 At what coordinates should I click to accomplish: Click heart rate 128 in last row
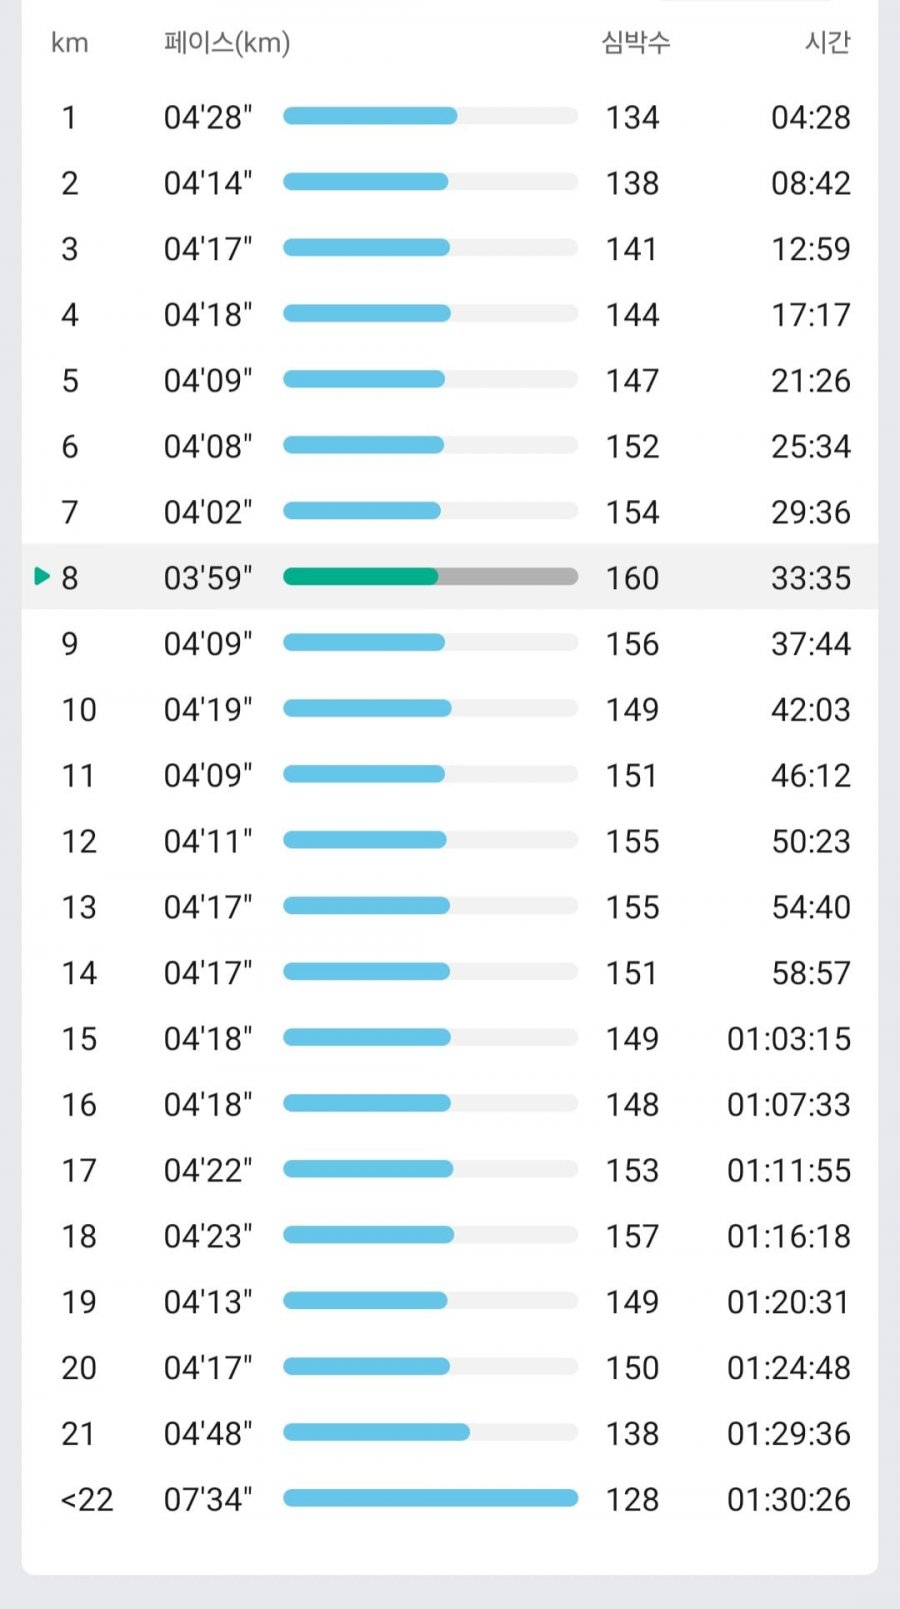pyautogui.click(x=632, y=1499)
